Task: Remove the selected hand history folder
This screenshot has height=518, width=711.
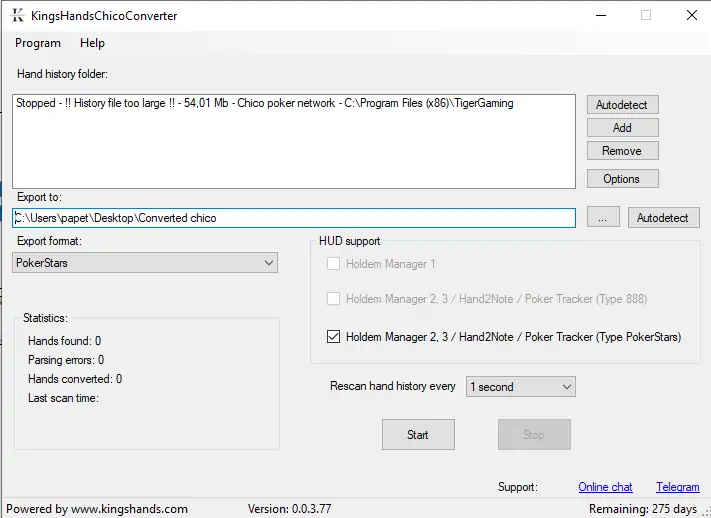Action: click(621, 151)
